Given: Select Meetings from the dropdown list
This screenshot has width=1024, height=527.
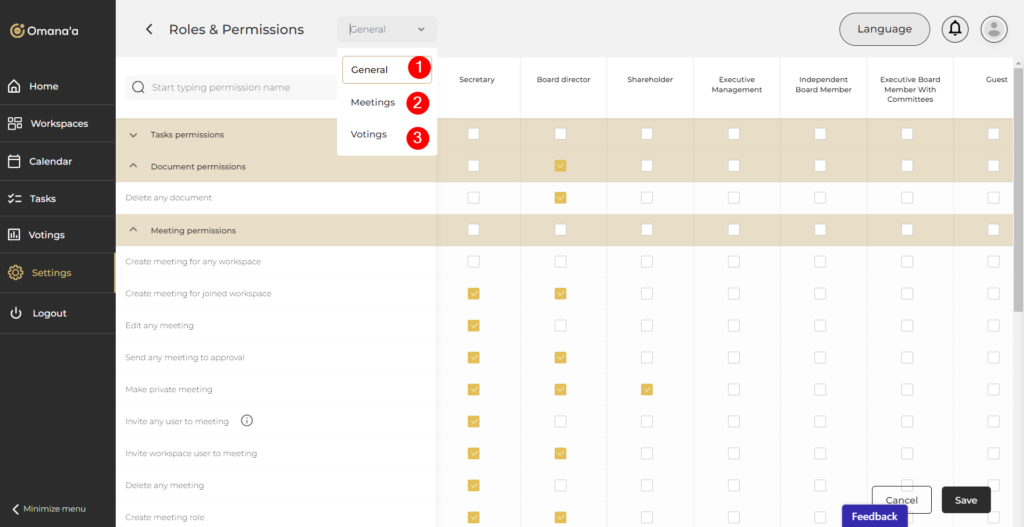Looking at the screenshot, I should pyautogui.click(x=373, y=102).
